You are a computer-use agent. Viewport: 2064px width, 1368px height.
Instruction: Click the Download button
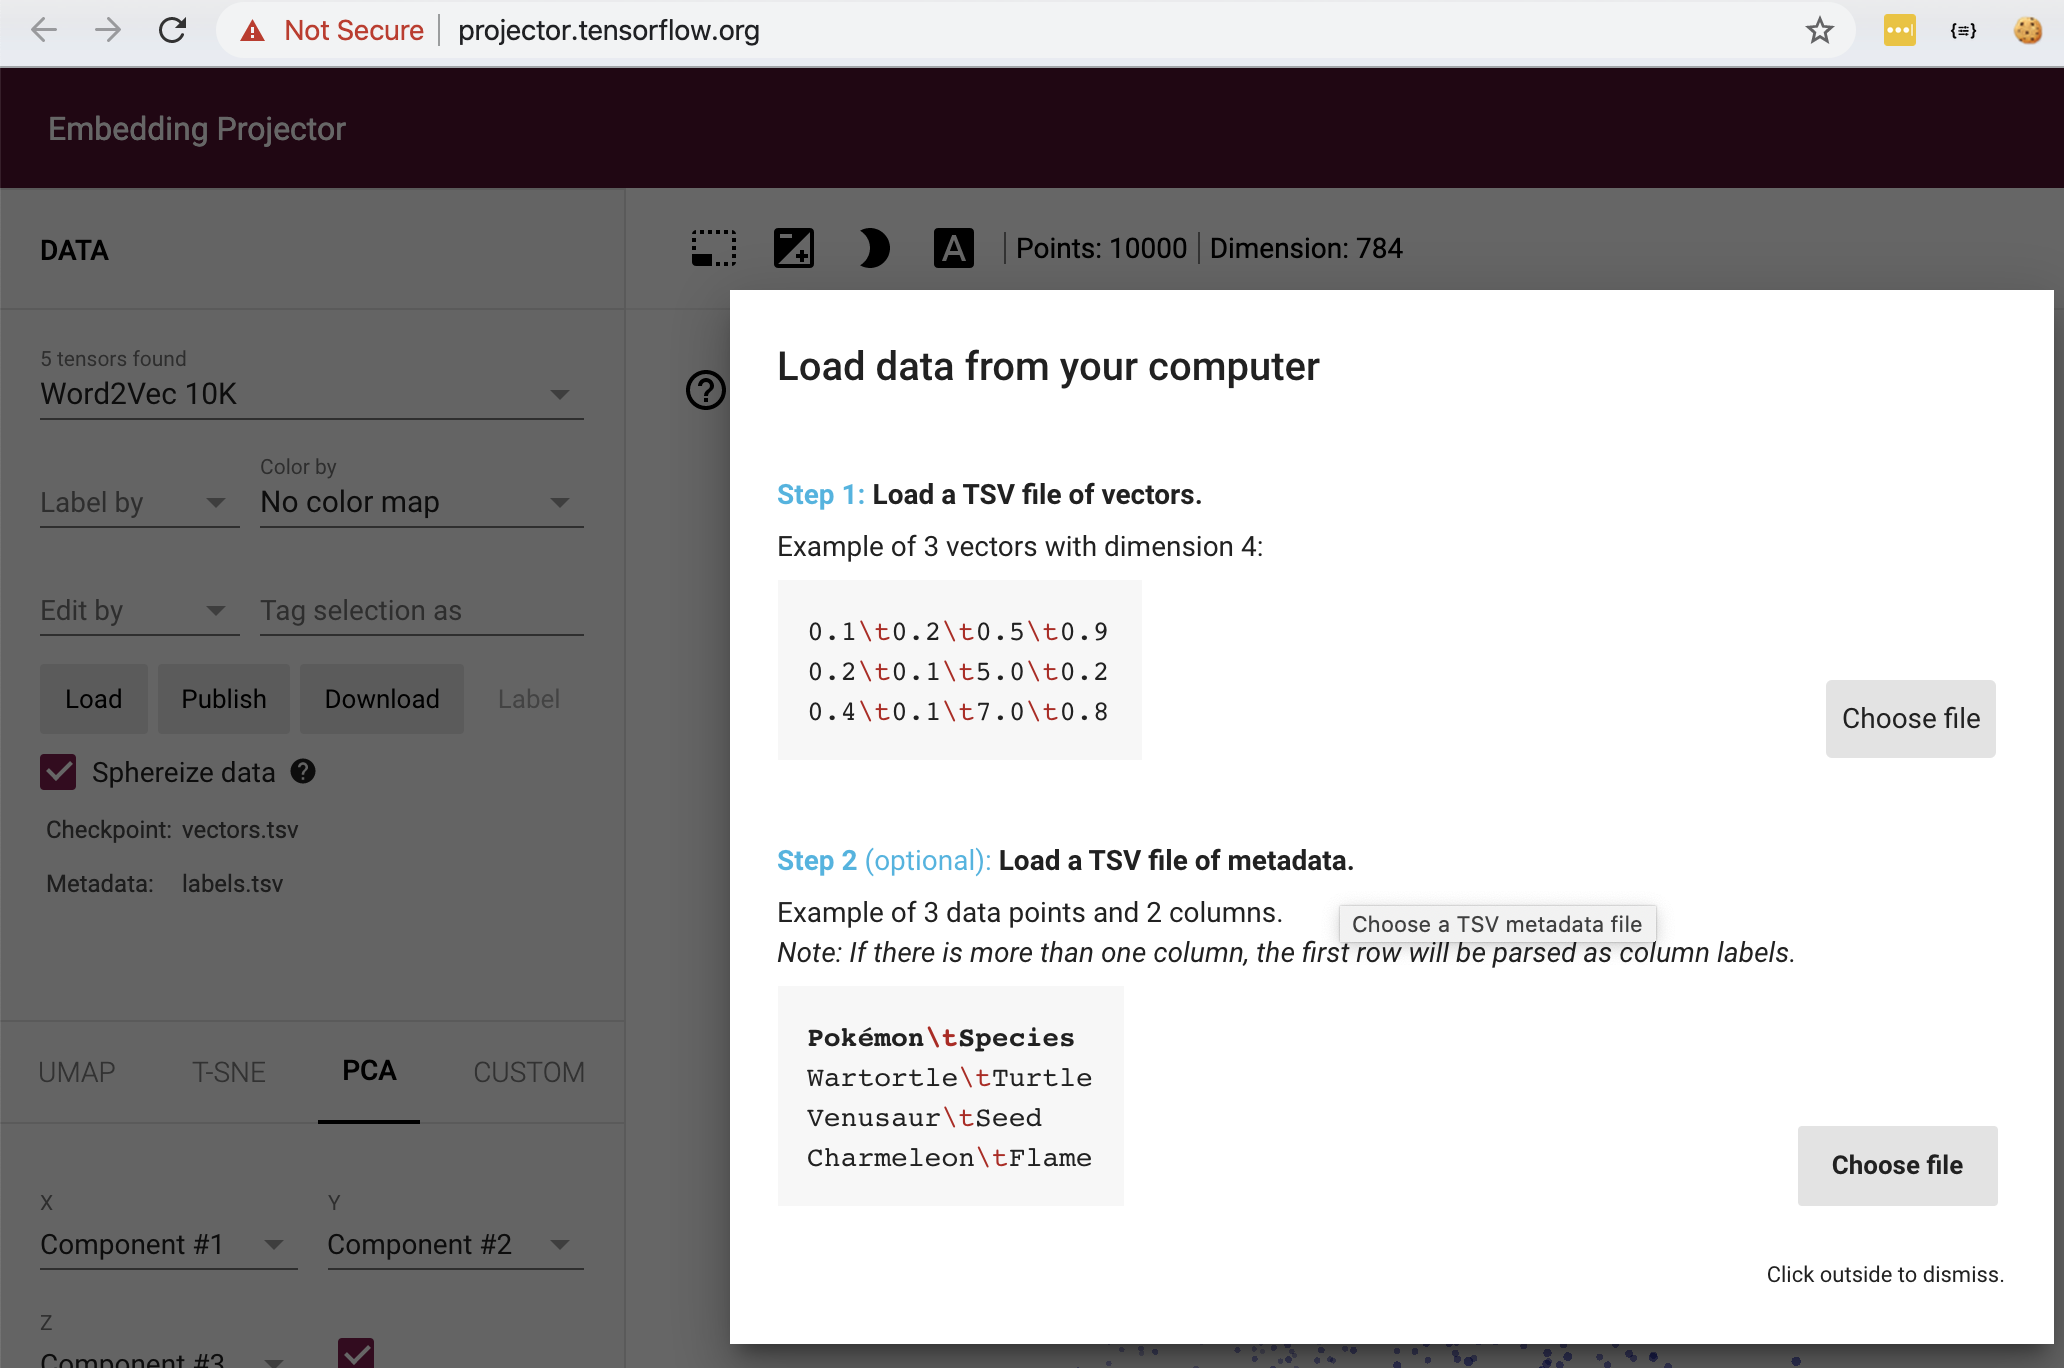click(381, 699)
